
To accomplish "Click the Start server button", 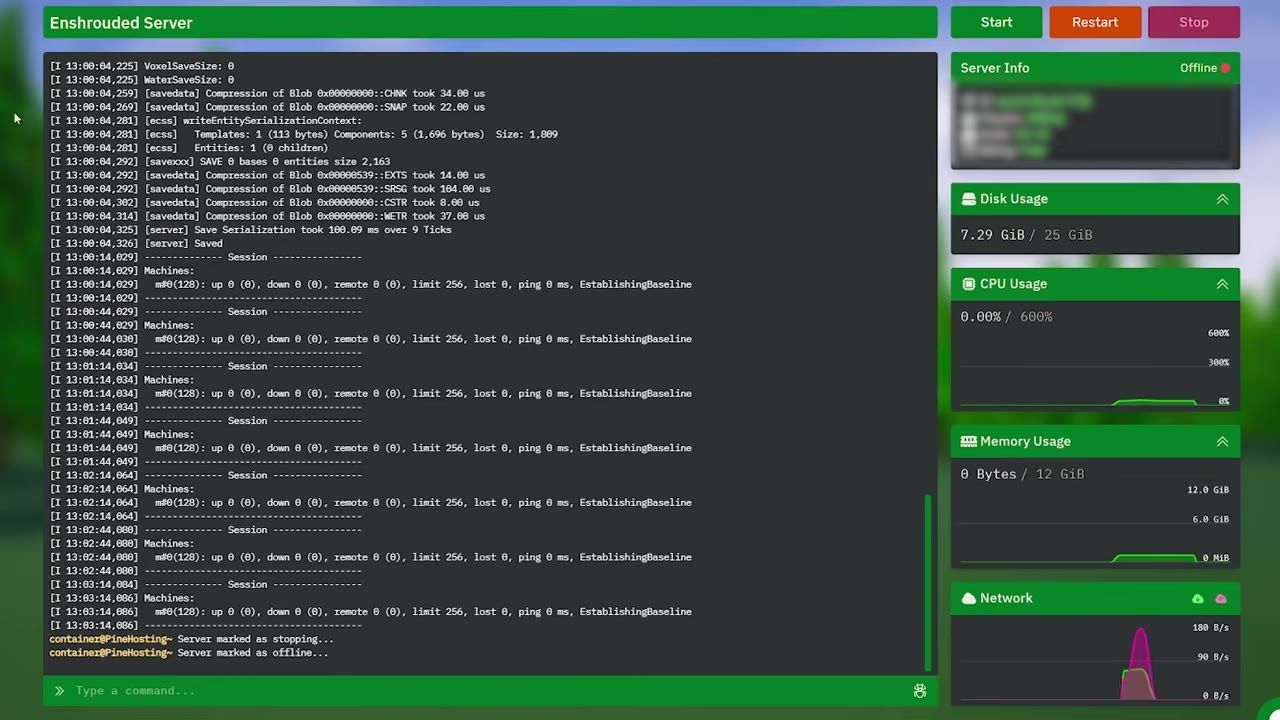I will tap(996, 22).
